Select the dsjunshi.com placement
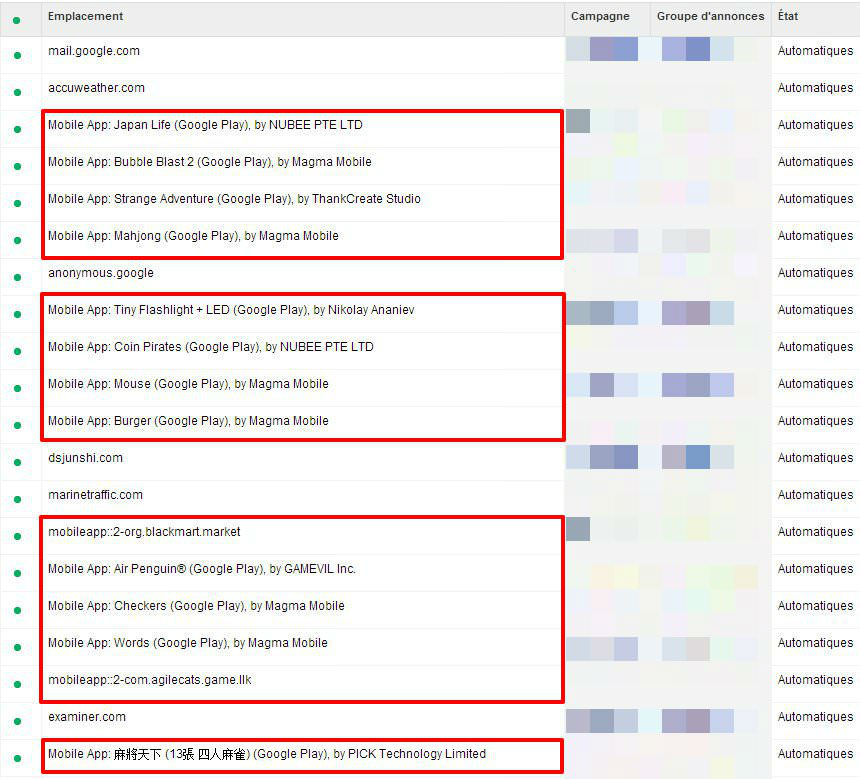This screenshot has width=860, height=779. point(86,458)
